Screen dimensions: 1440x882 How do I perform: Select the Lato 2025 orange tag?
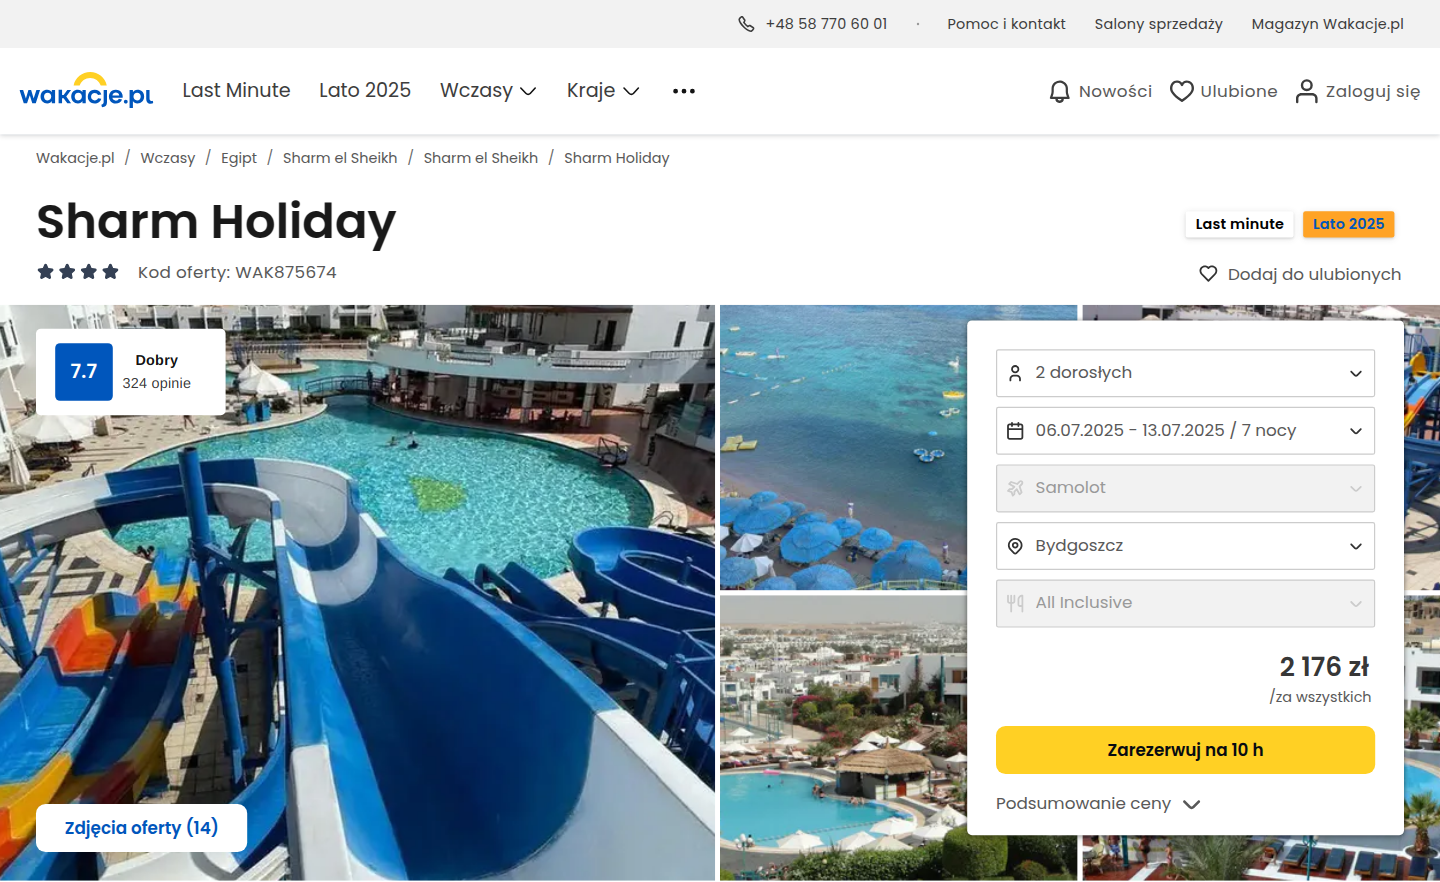[x=1348, y=224]
